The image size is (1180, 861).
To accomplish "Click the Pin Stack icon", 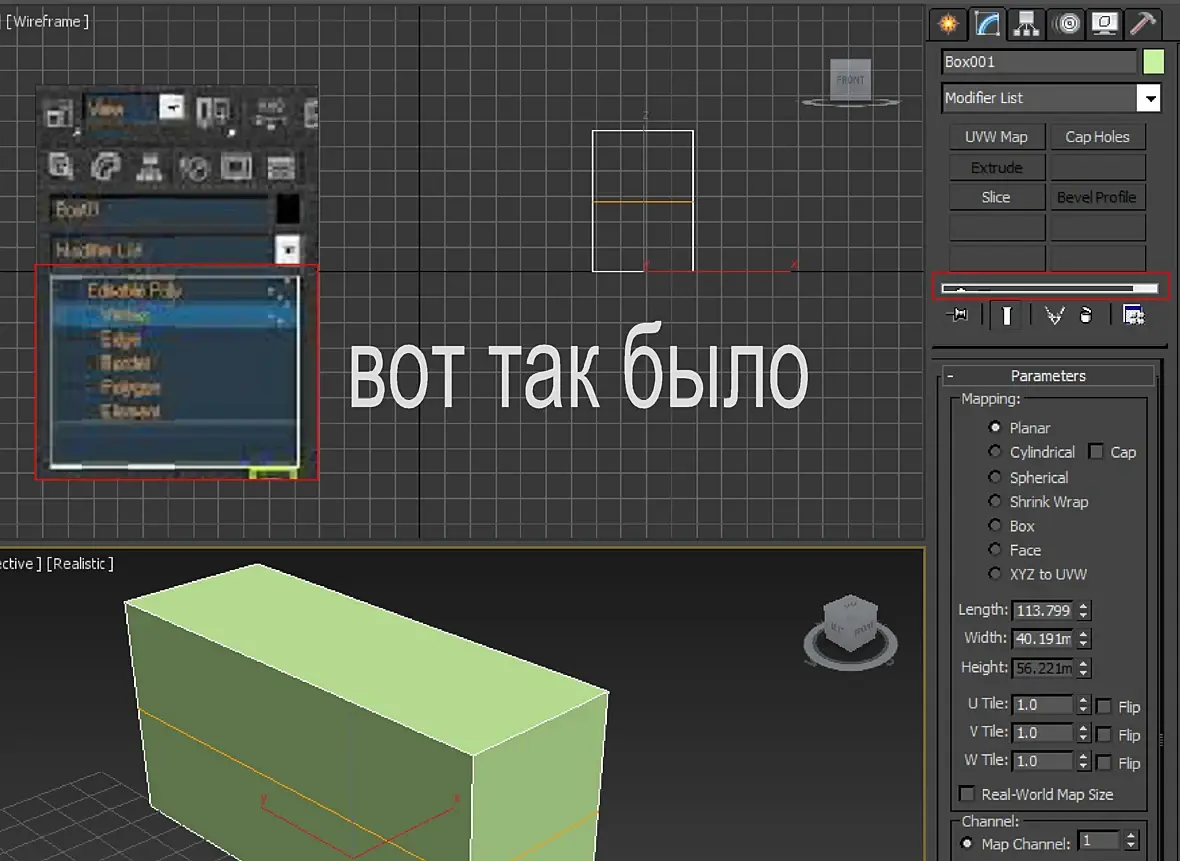I will pos(958,315).
